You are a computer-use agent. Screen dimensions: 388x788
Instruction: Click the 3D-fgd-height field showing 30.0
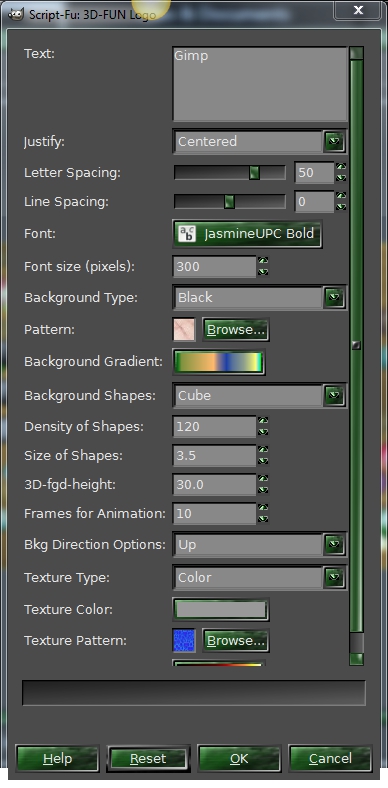point(215,484)
